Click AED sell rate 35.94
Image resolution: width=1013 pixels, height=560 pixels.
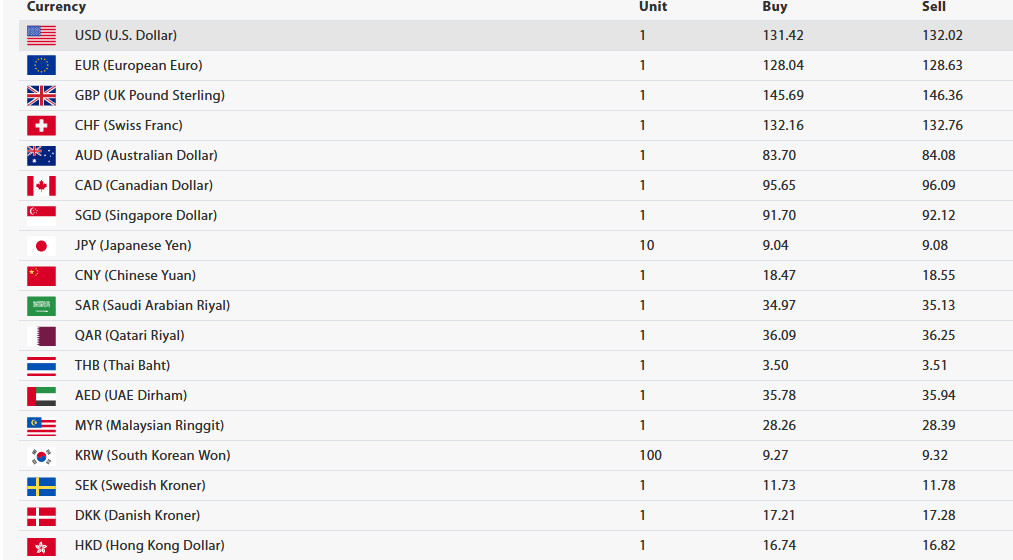coord(938,395)
